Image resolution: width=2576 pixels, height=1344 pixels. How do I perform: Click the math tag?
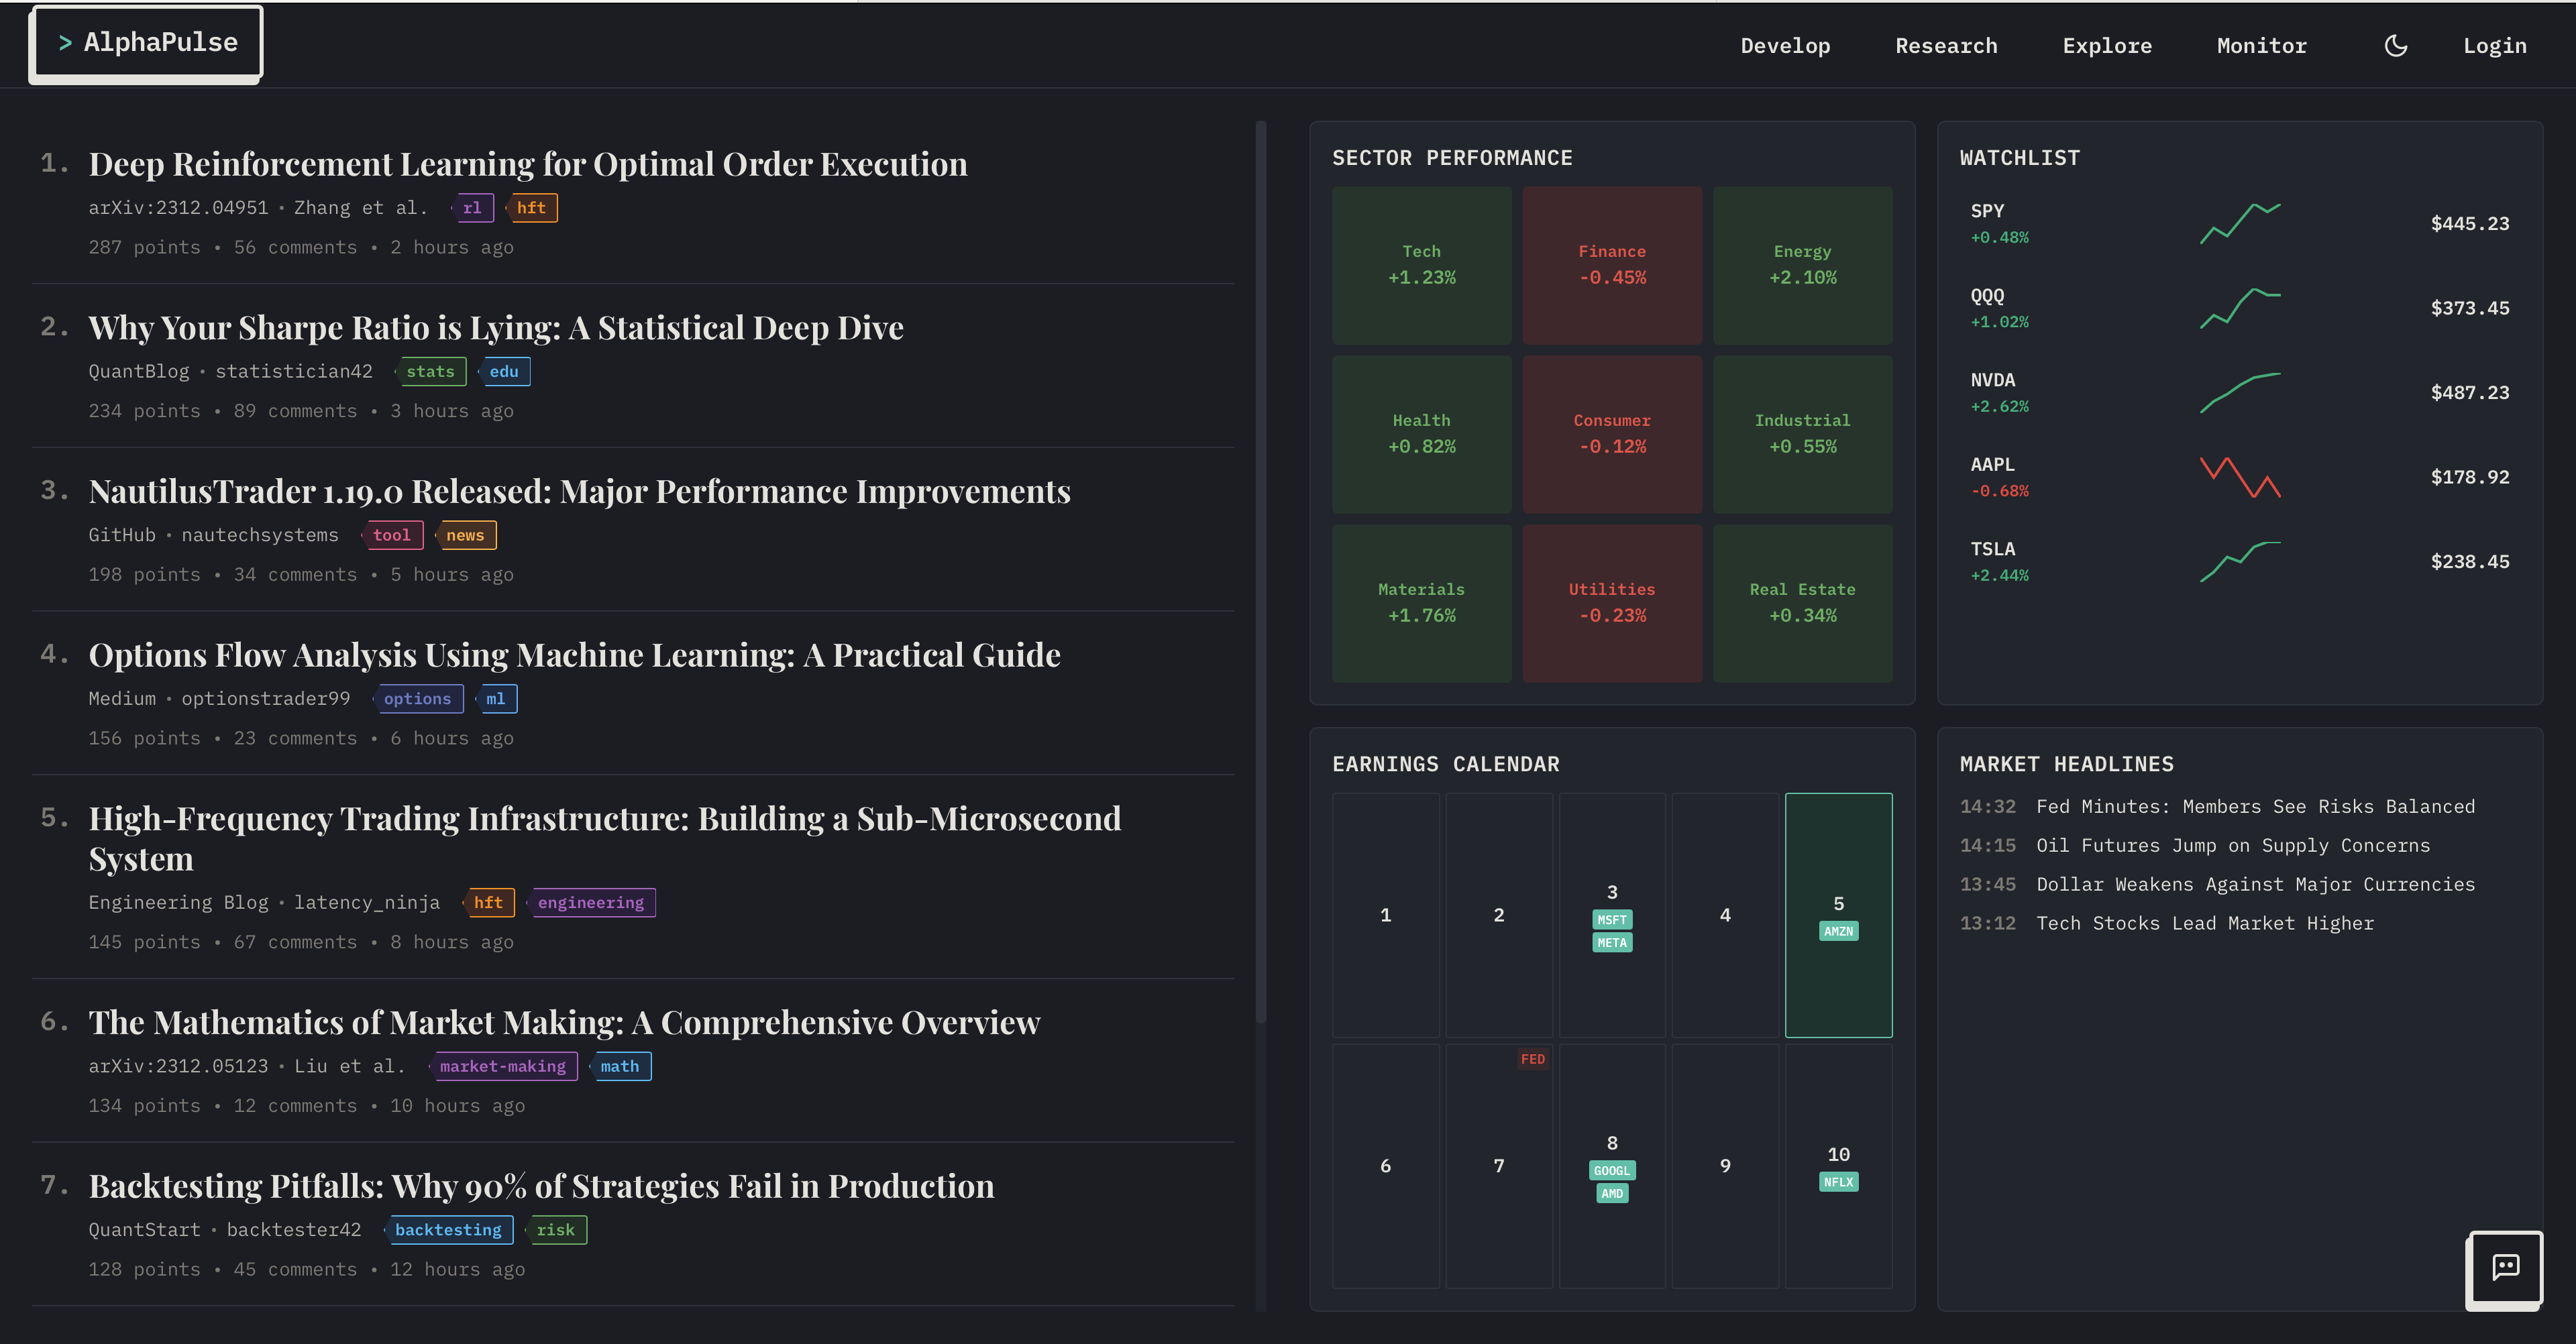pyautogui.click(x=619, y=1066)
